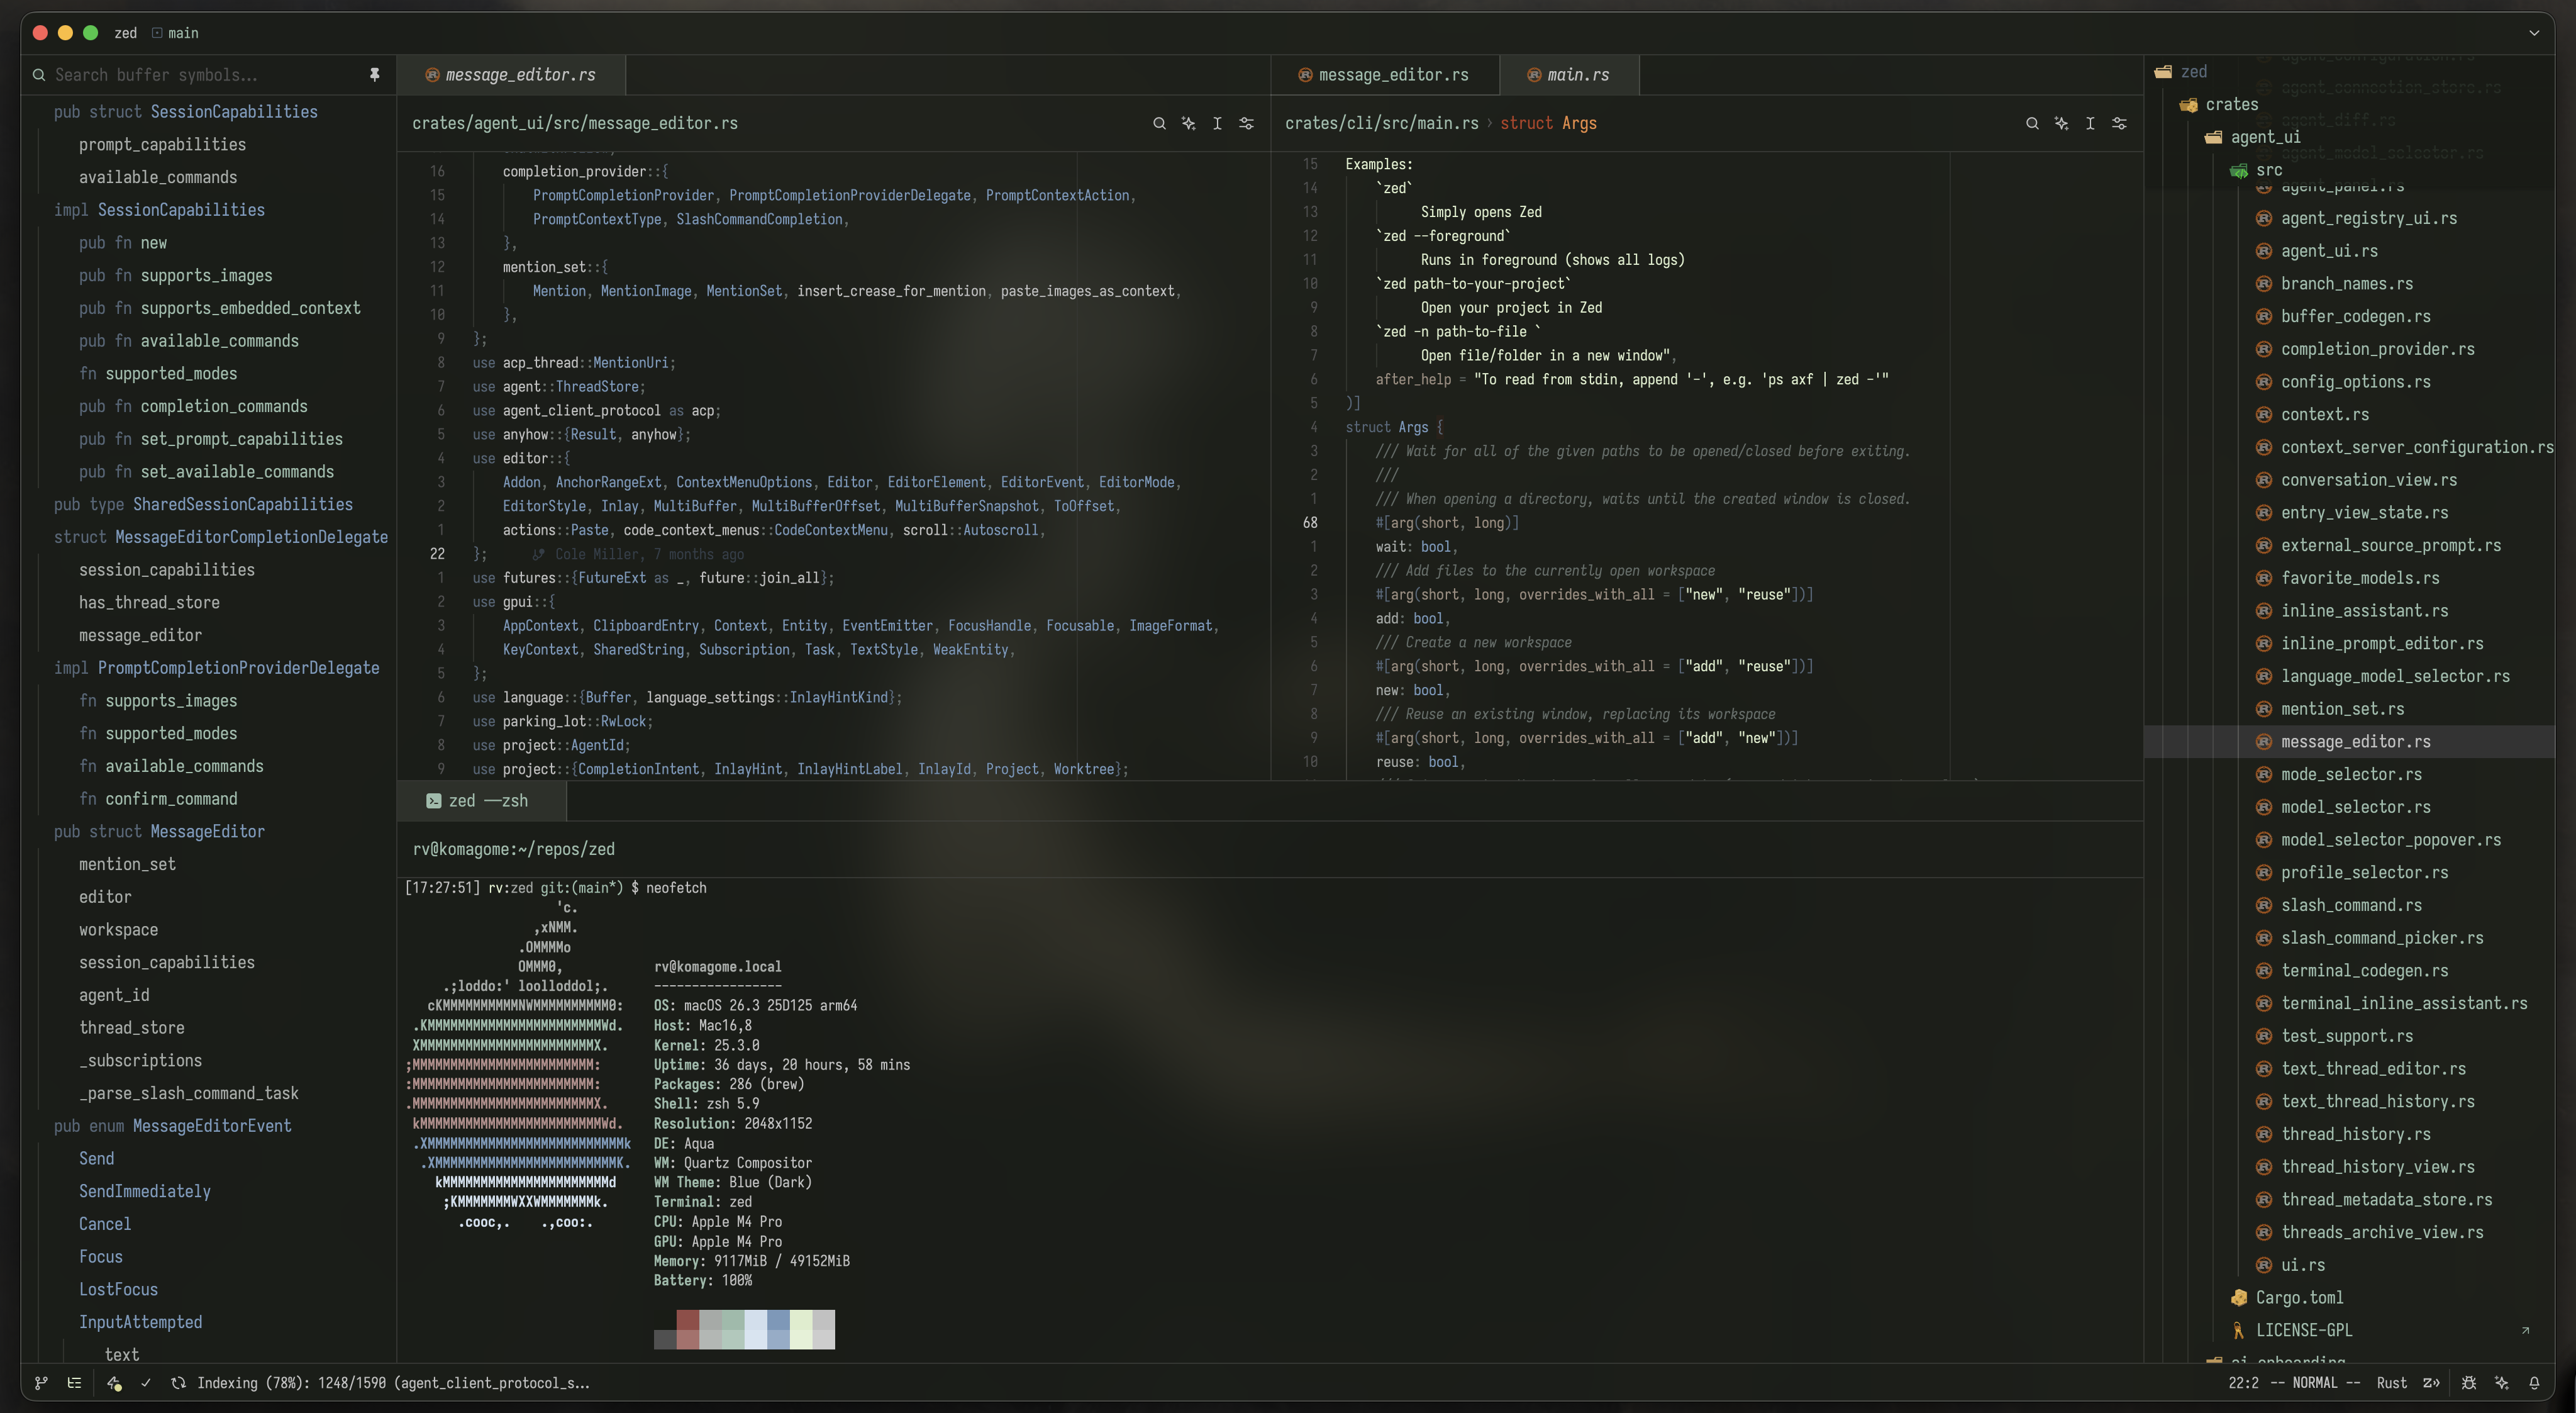Switch to message_editor.rs tab in right pane
This screenshot has height=1413, width=2576.
1385,75
